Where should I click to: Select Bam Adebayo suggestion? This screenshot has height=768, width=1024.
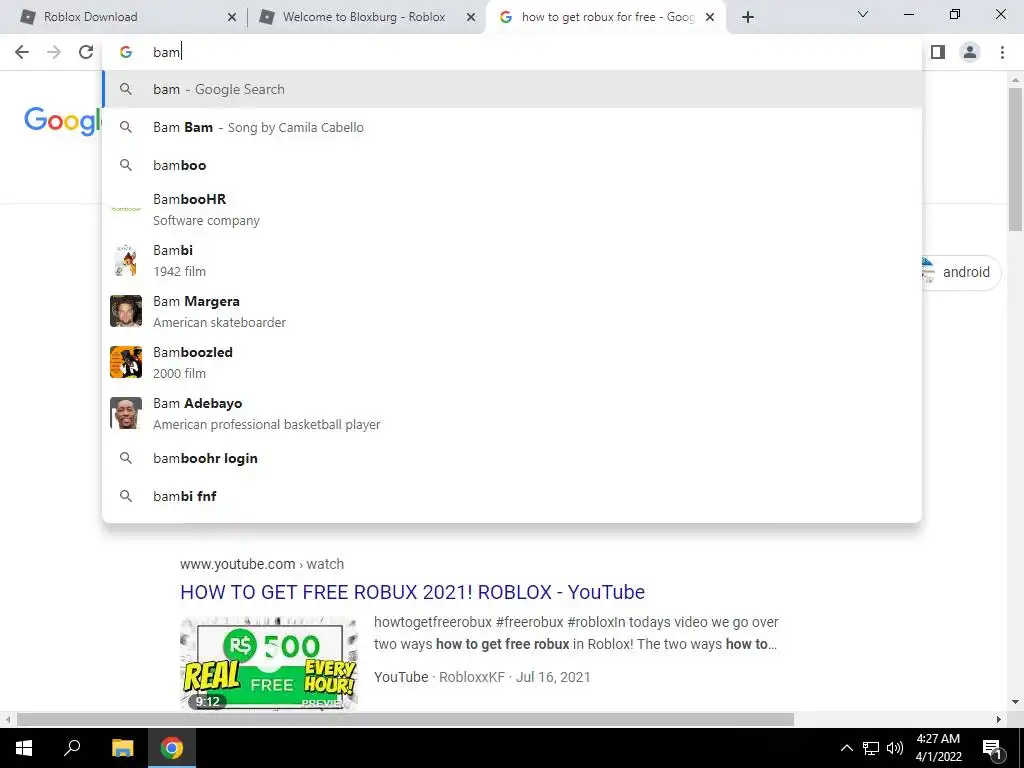click(512, 413)
